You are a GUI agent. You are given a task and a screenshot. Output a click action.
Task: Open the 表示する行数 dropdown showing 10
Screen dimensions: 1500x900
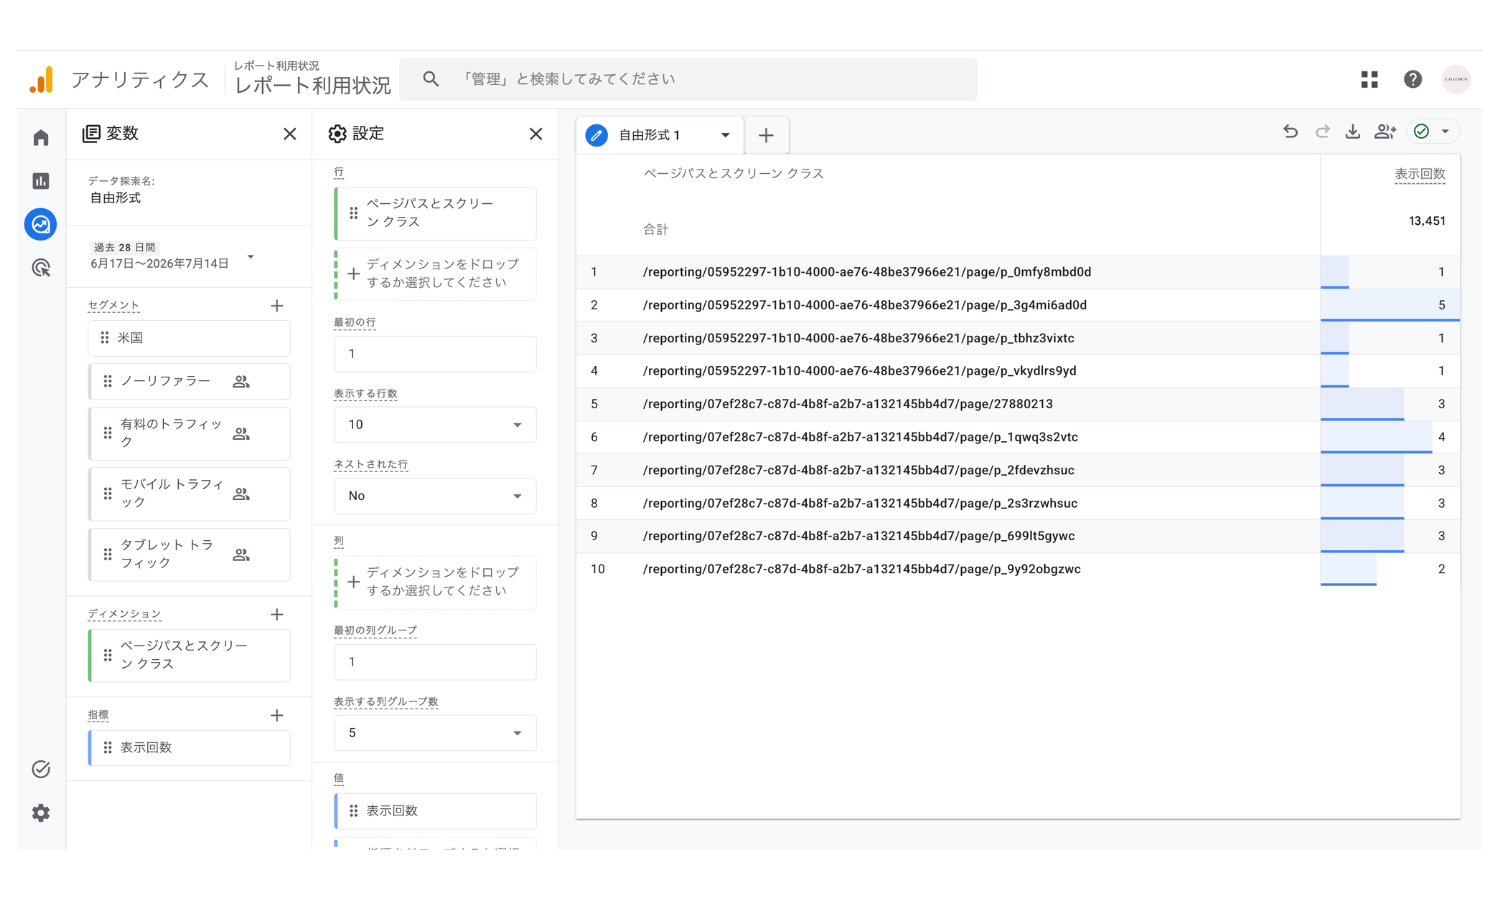coord(435,425)
